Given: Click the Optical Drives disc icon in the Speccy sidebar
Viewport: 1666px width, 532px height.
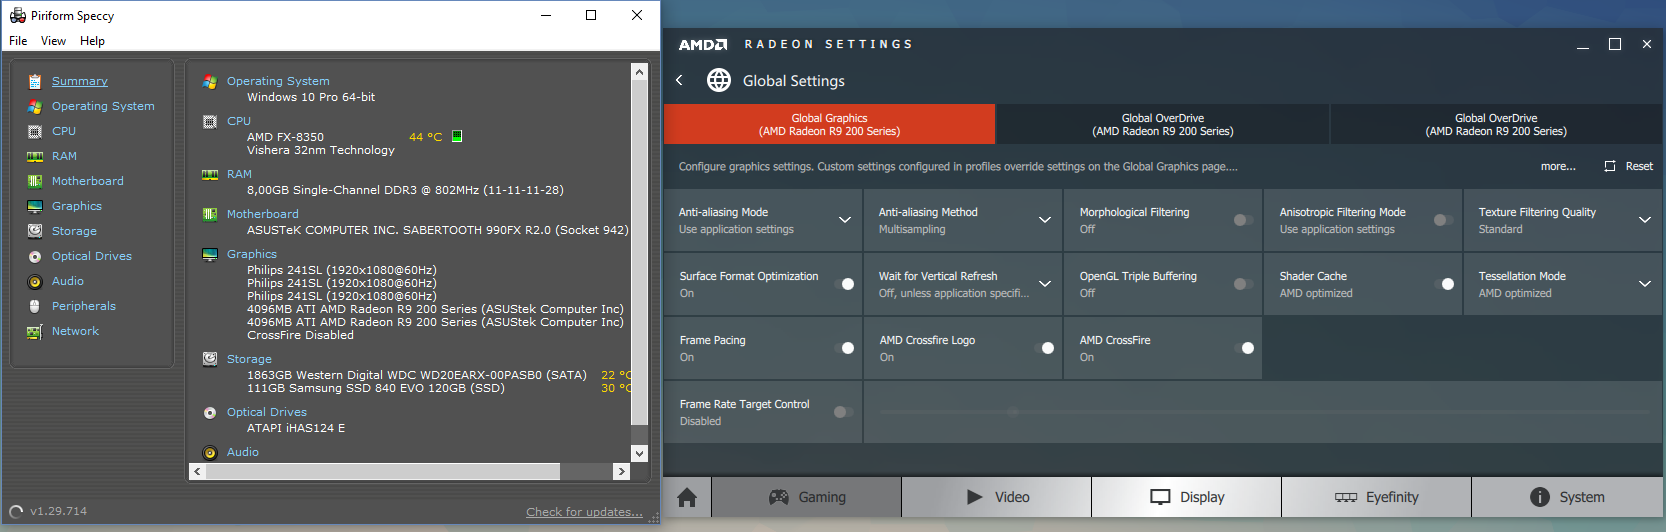Looking at the screenshot, I should (35, 256).
